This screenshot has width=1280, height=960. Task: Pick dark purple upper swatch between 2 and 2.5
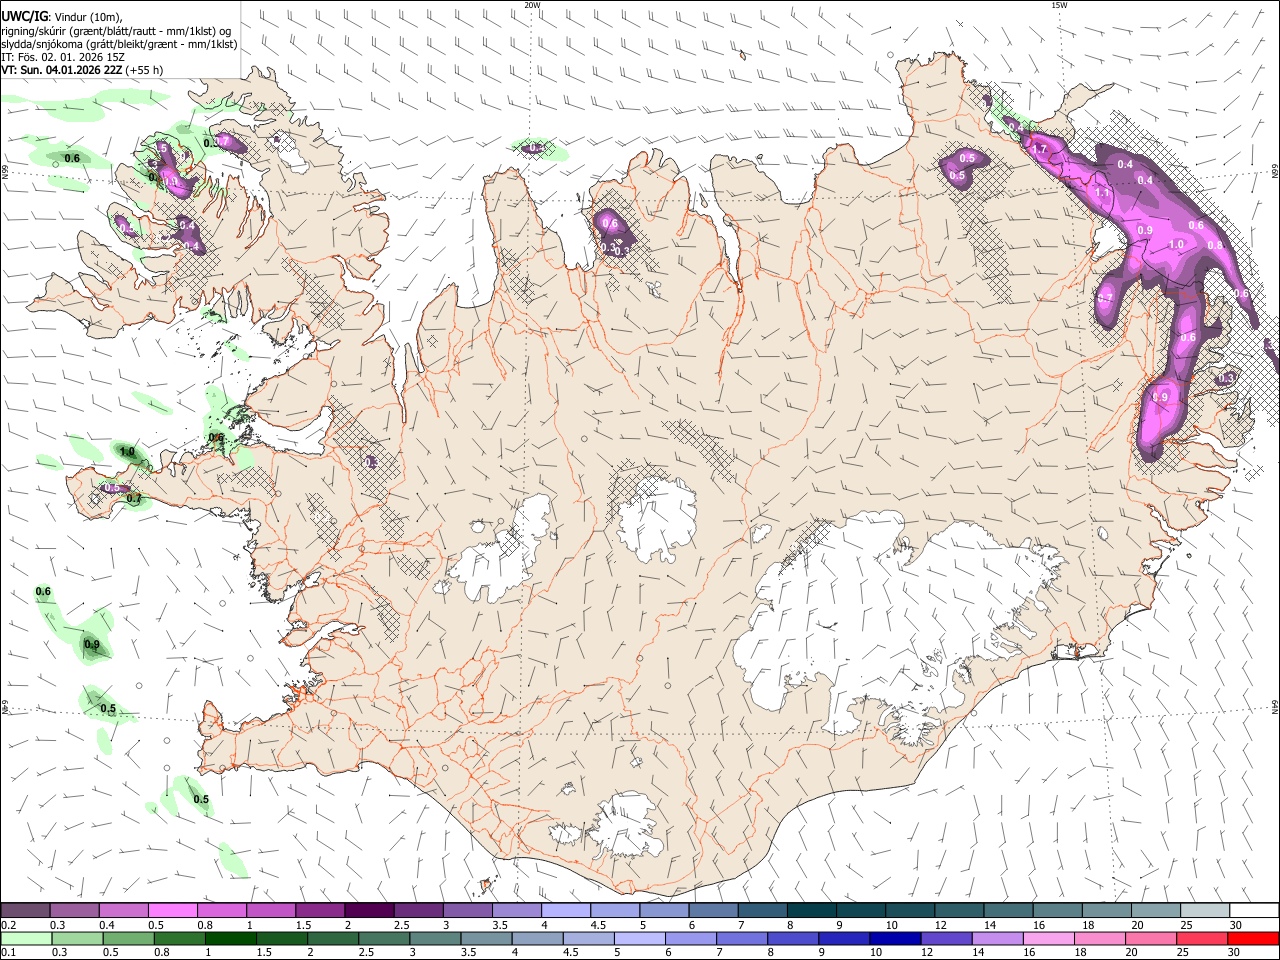[x=369, y=911]
